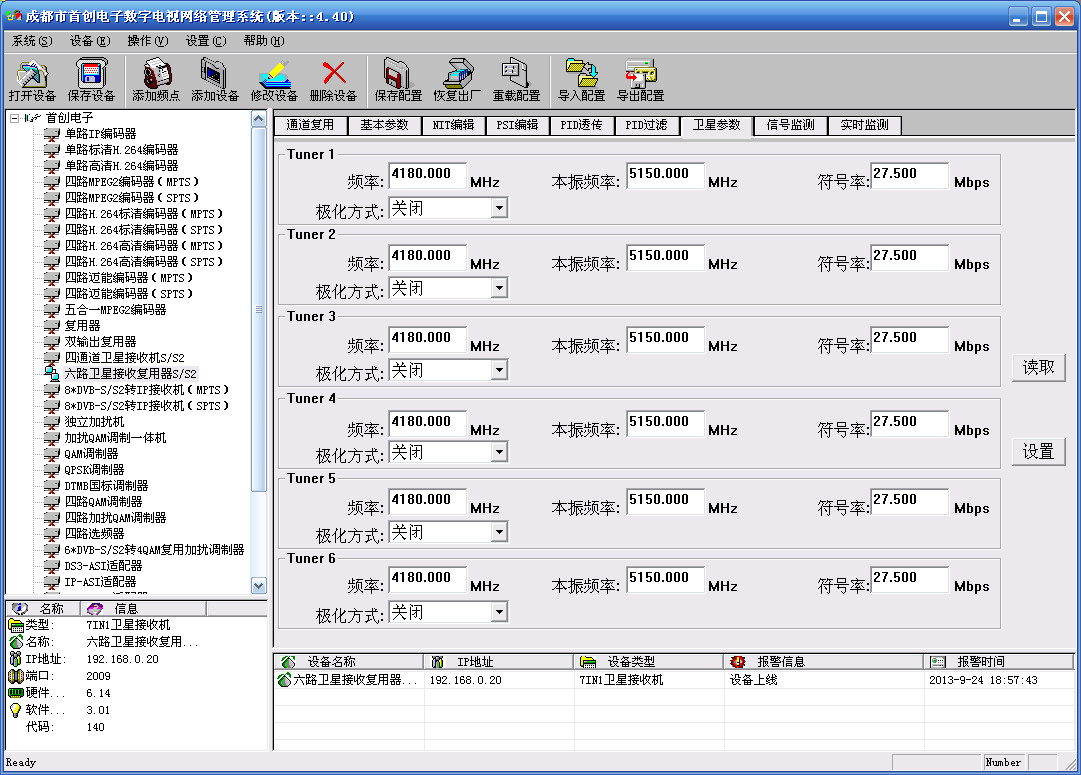Open the 操作(V) menu
Screen dimensions: 1081x775
(x=148, y=41)
